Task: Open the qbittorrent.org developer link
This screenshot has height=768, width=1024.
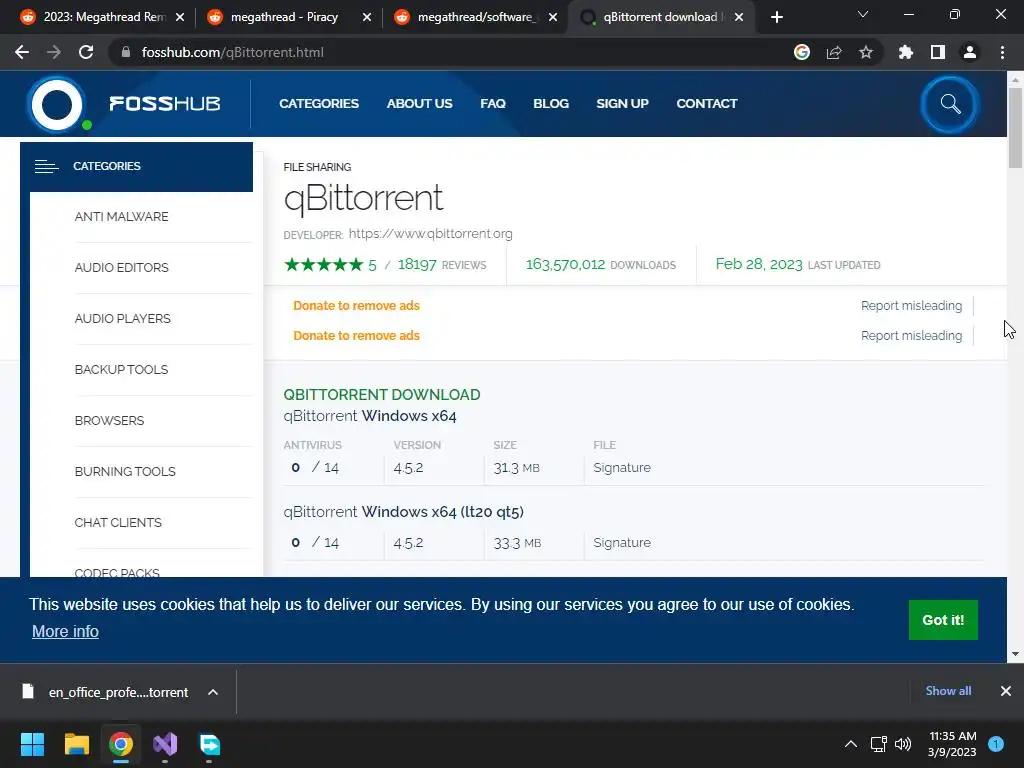Action: (430, 234)
